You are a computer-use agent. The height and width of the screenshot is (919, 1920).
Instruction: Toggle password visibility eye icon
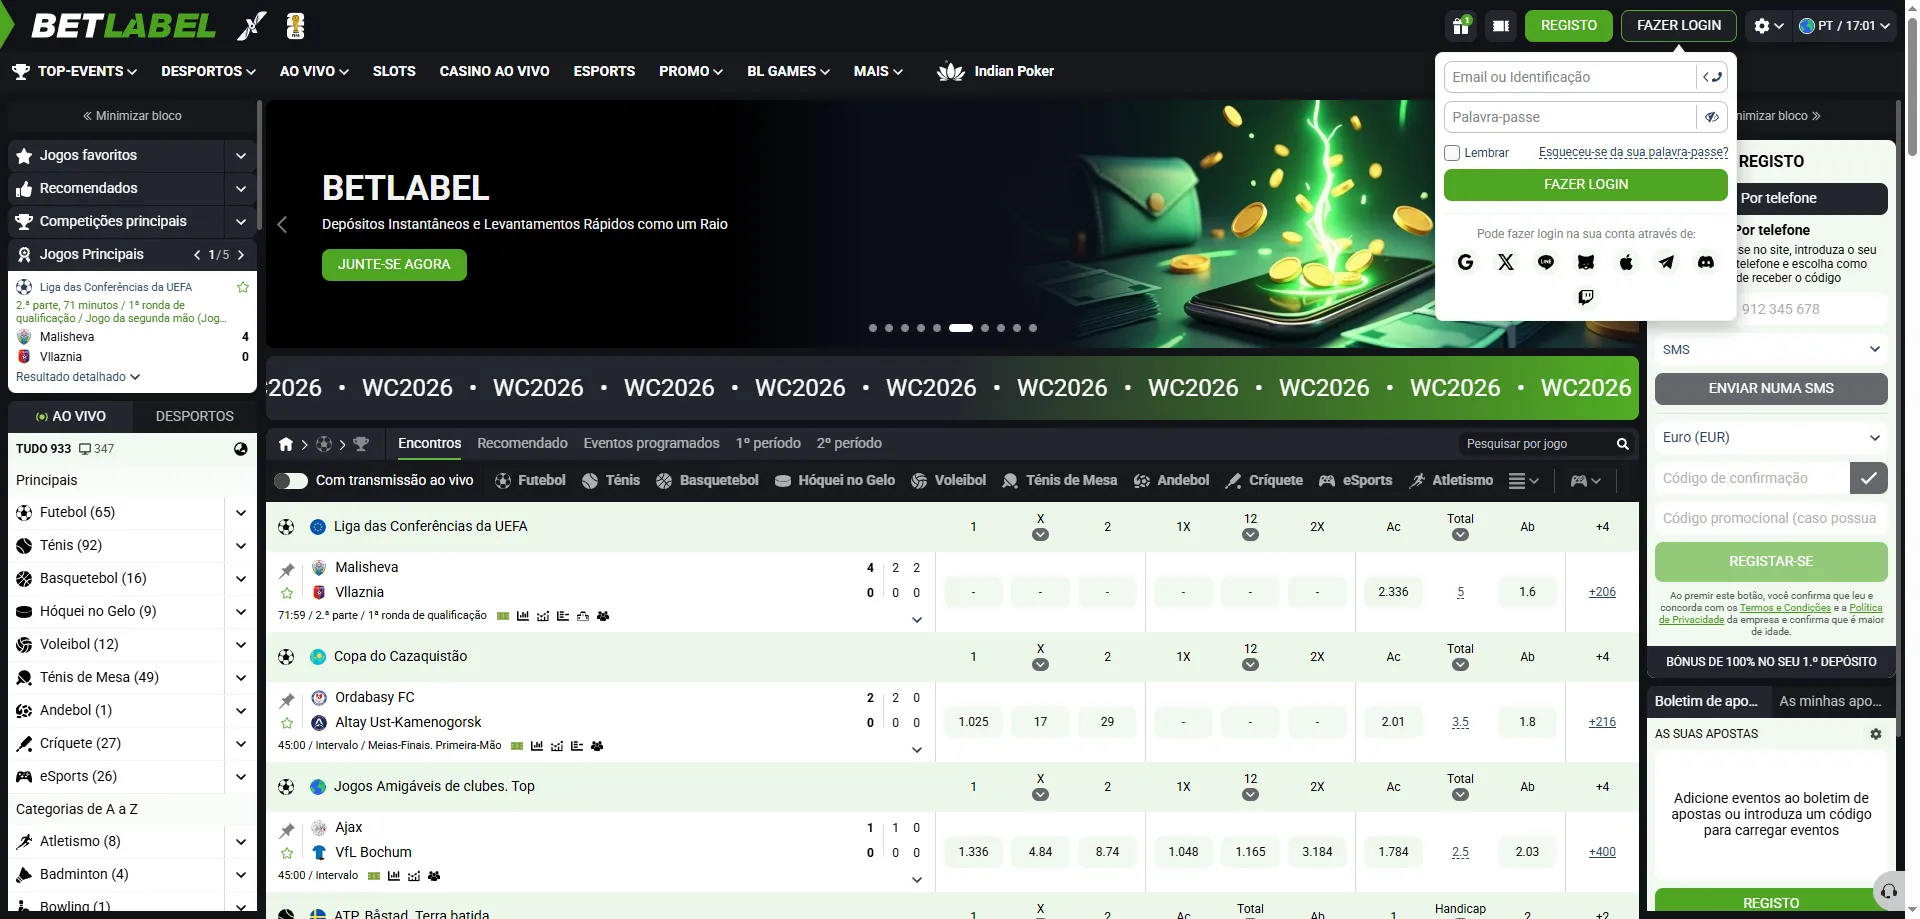click(1712, 117)
